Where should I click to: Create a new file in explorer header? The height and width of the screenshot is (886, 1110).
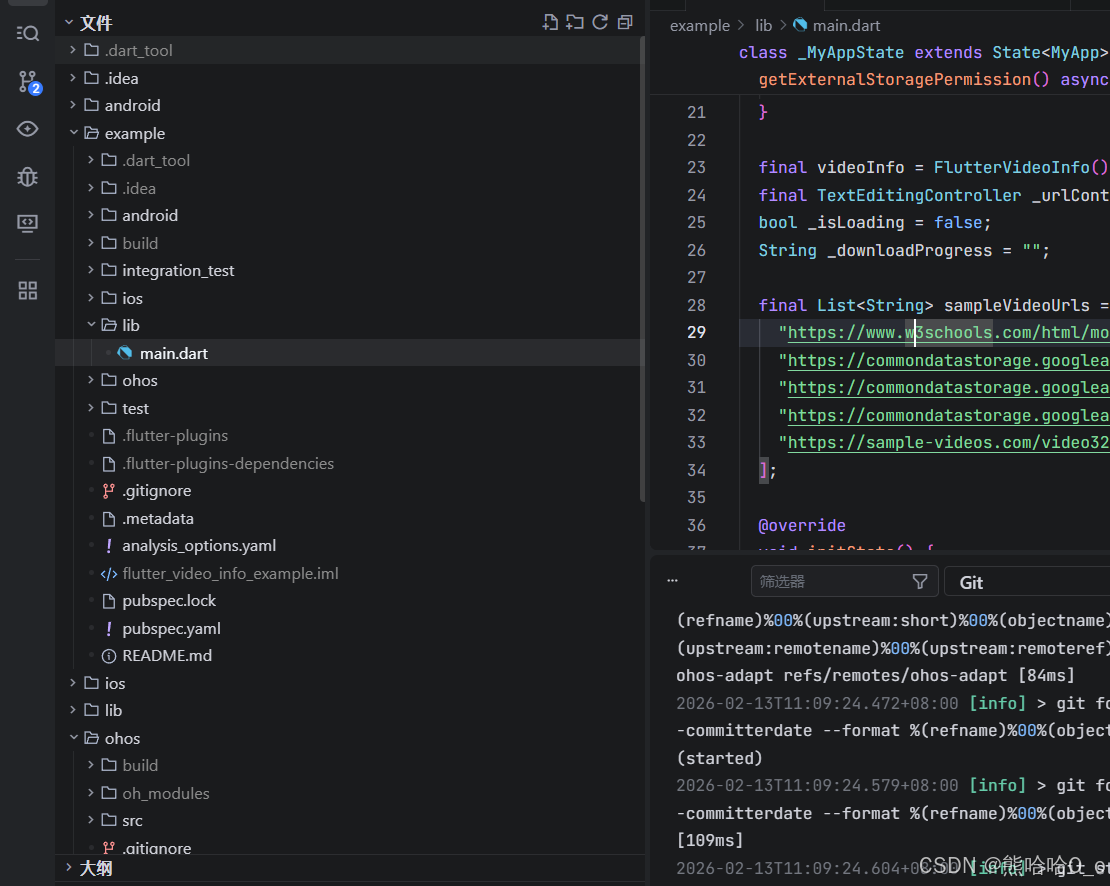point(550,23)
